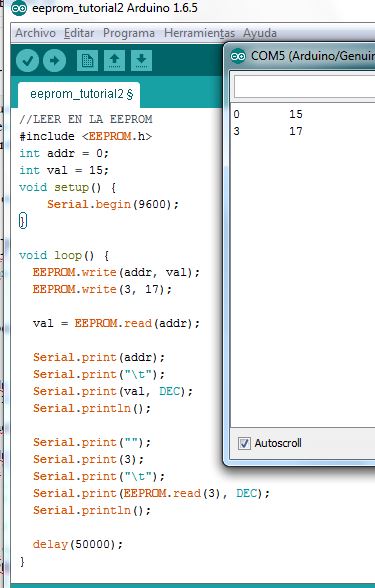Click the Arduino logo in the title bar
375x588 pixels.
pyautogui.click(x=19, y=8)
